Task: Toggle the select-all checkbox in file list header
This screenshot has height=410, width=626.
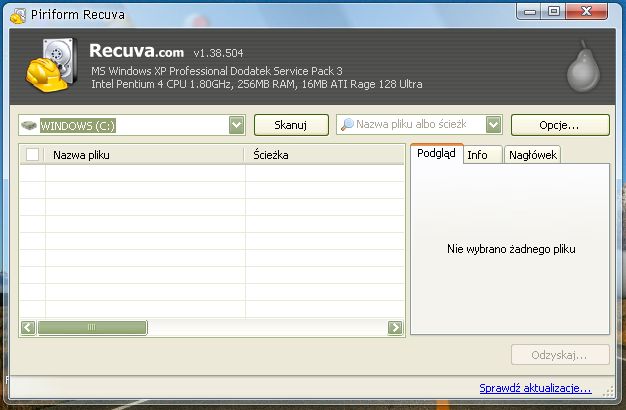Action: pyautogui.click(x=32, y=154)
